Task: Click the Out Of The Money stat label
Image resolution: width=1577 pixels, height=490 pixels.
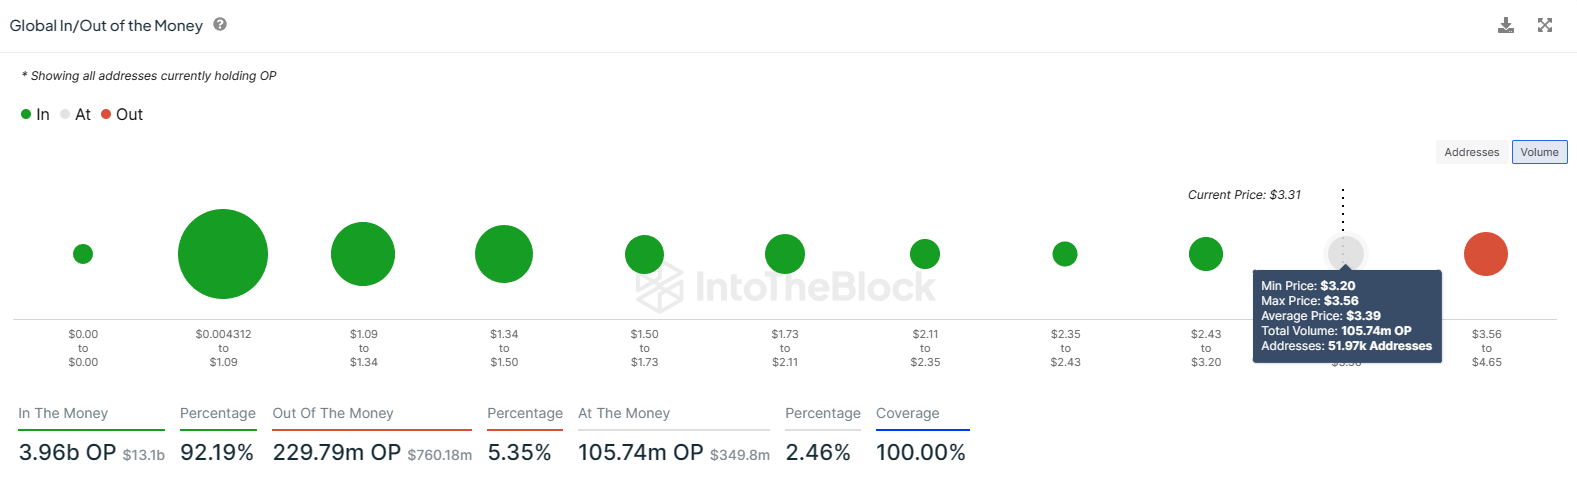Action: pos(333,413)
